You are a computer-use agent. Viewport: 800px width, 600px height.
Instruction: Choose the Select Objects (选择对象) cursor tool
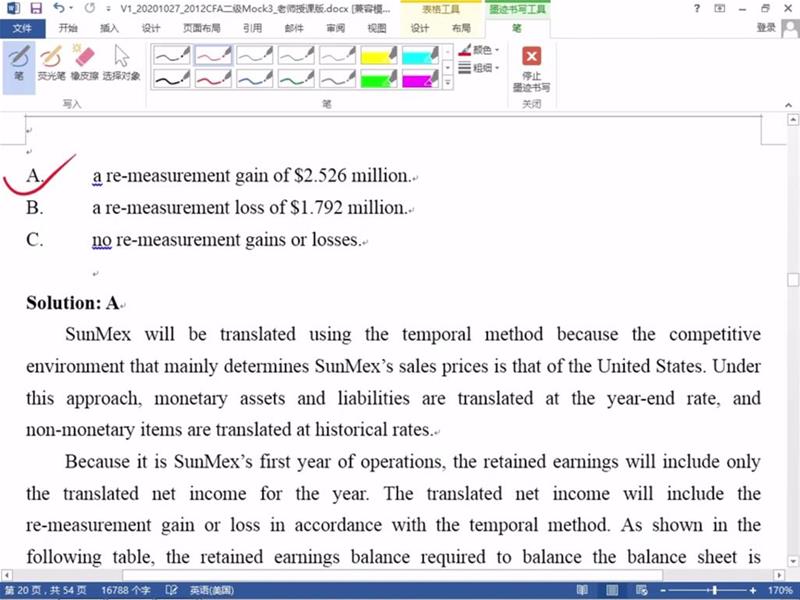(x=121, y=63)
